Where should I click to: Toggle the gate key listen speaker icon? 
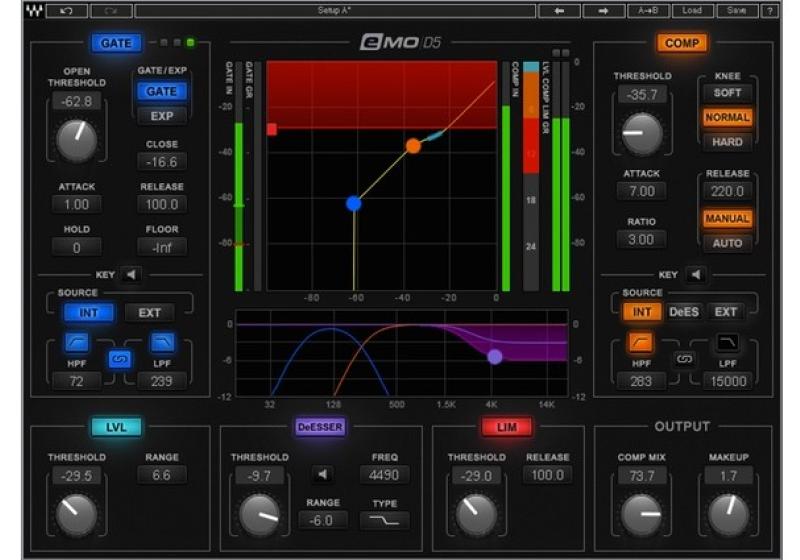point(132,274)
